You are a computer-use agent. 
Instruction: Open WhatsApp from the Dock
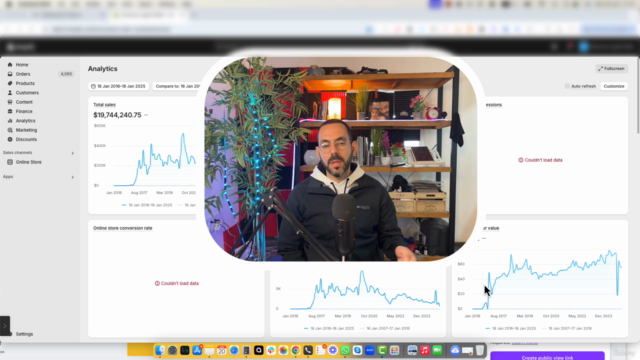coord(345,350)
